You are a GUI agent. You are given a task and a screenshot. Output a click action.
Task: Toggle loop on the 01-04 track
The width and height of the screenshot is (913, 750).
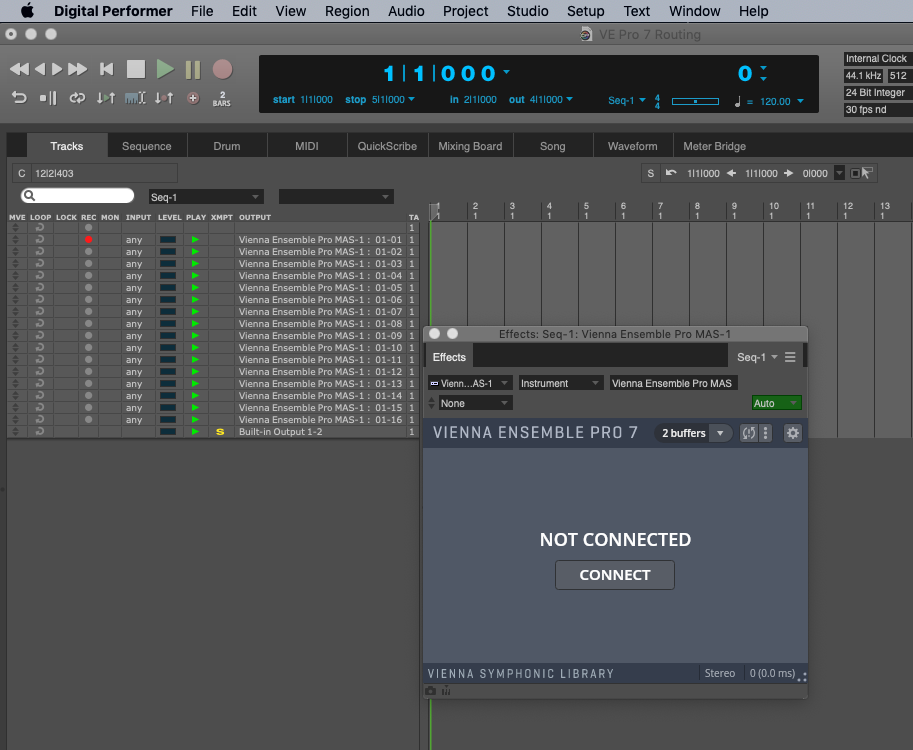pyautogui.click(x=40, y=275)
